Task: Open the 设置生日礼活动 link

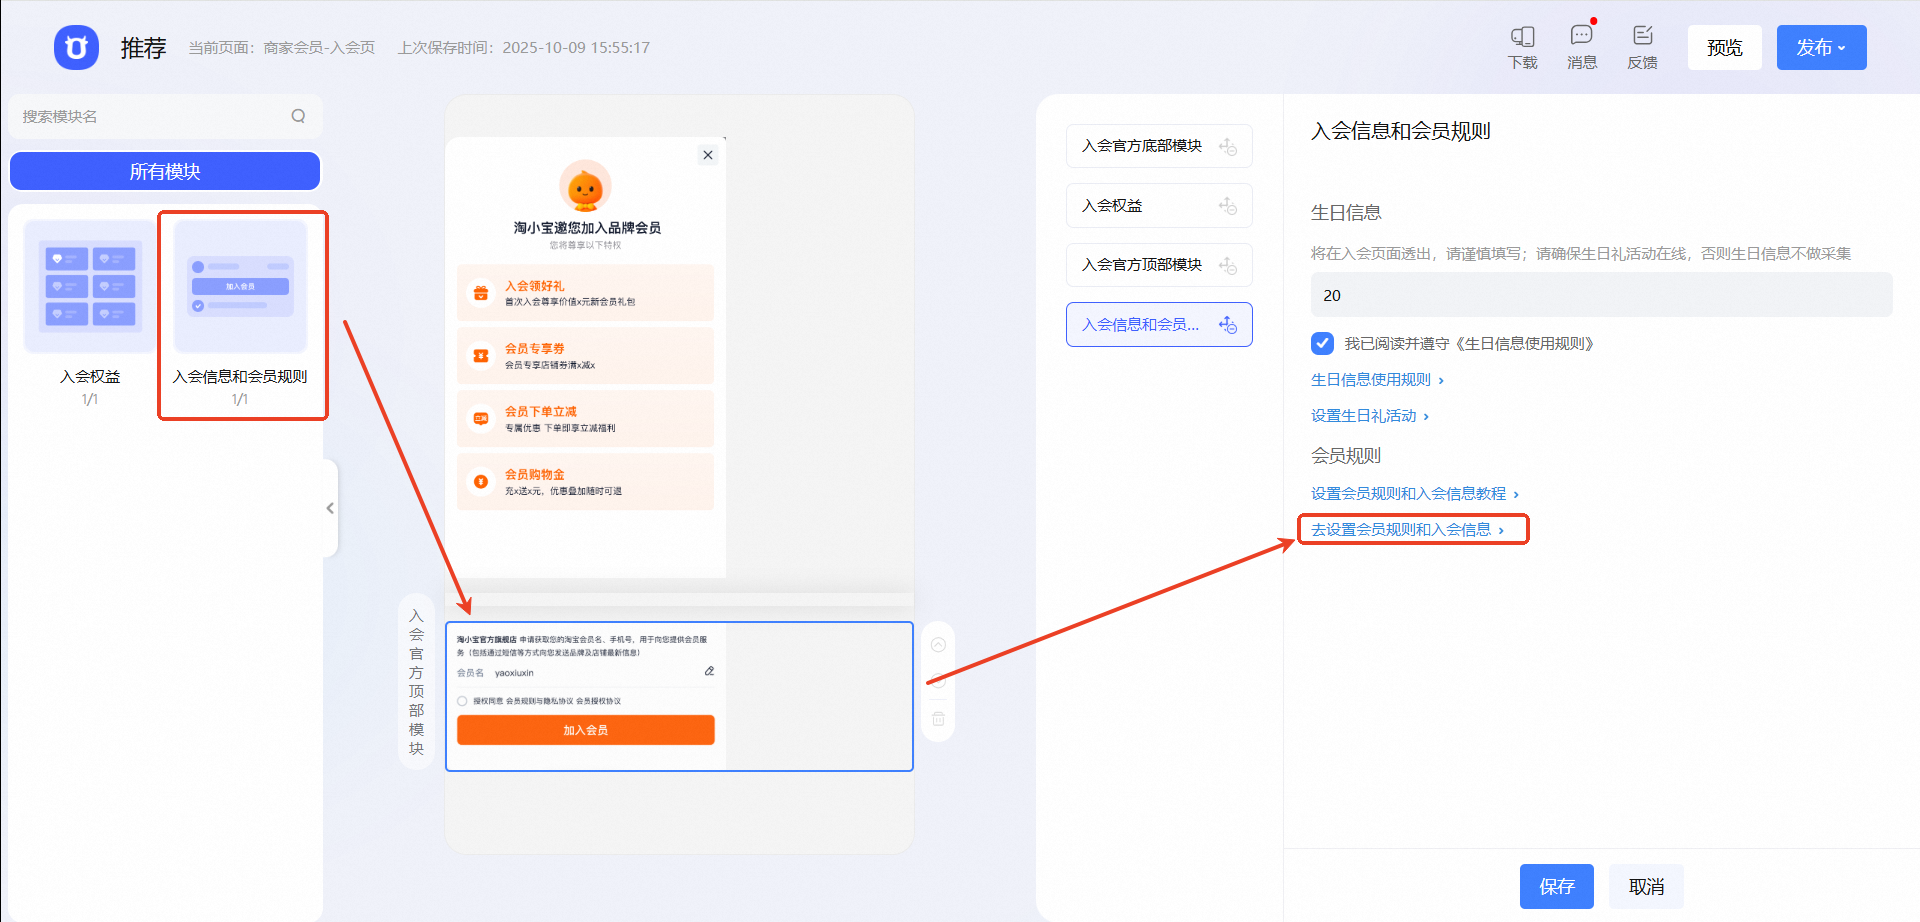Action: point(1370,416)
